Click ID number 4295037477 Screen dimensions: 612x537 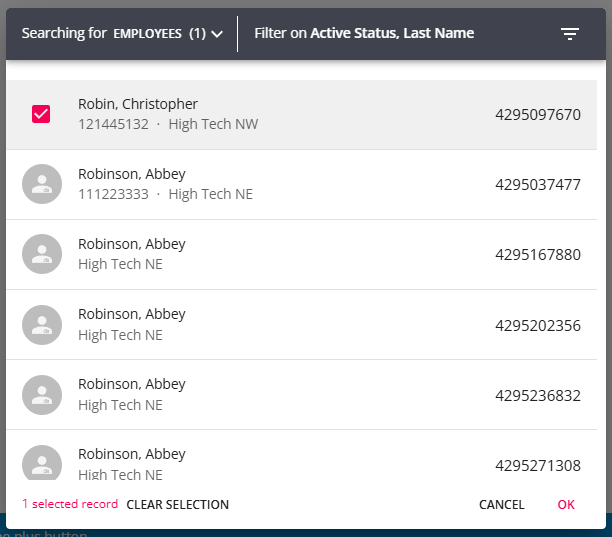538,185
